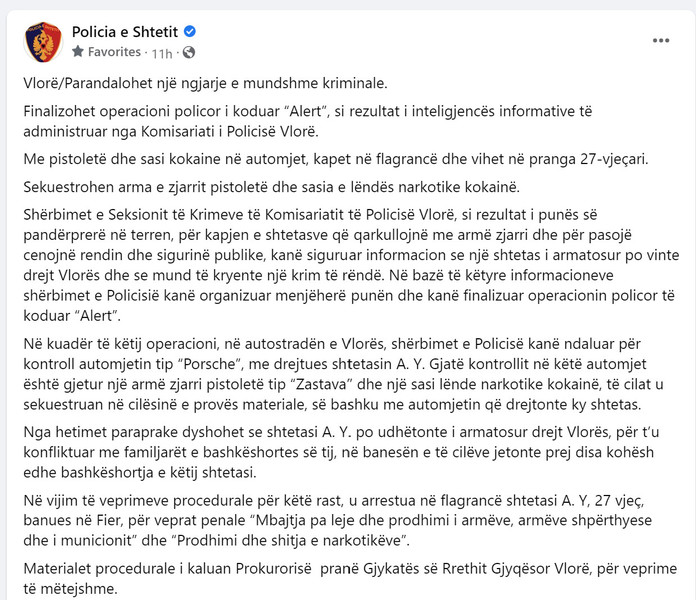Click the paragraph starting Në kuadër të këtij
The image size is (696, 600).
point(343,374)
